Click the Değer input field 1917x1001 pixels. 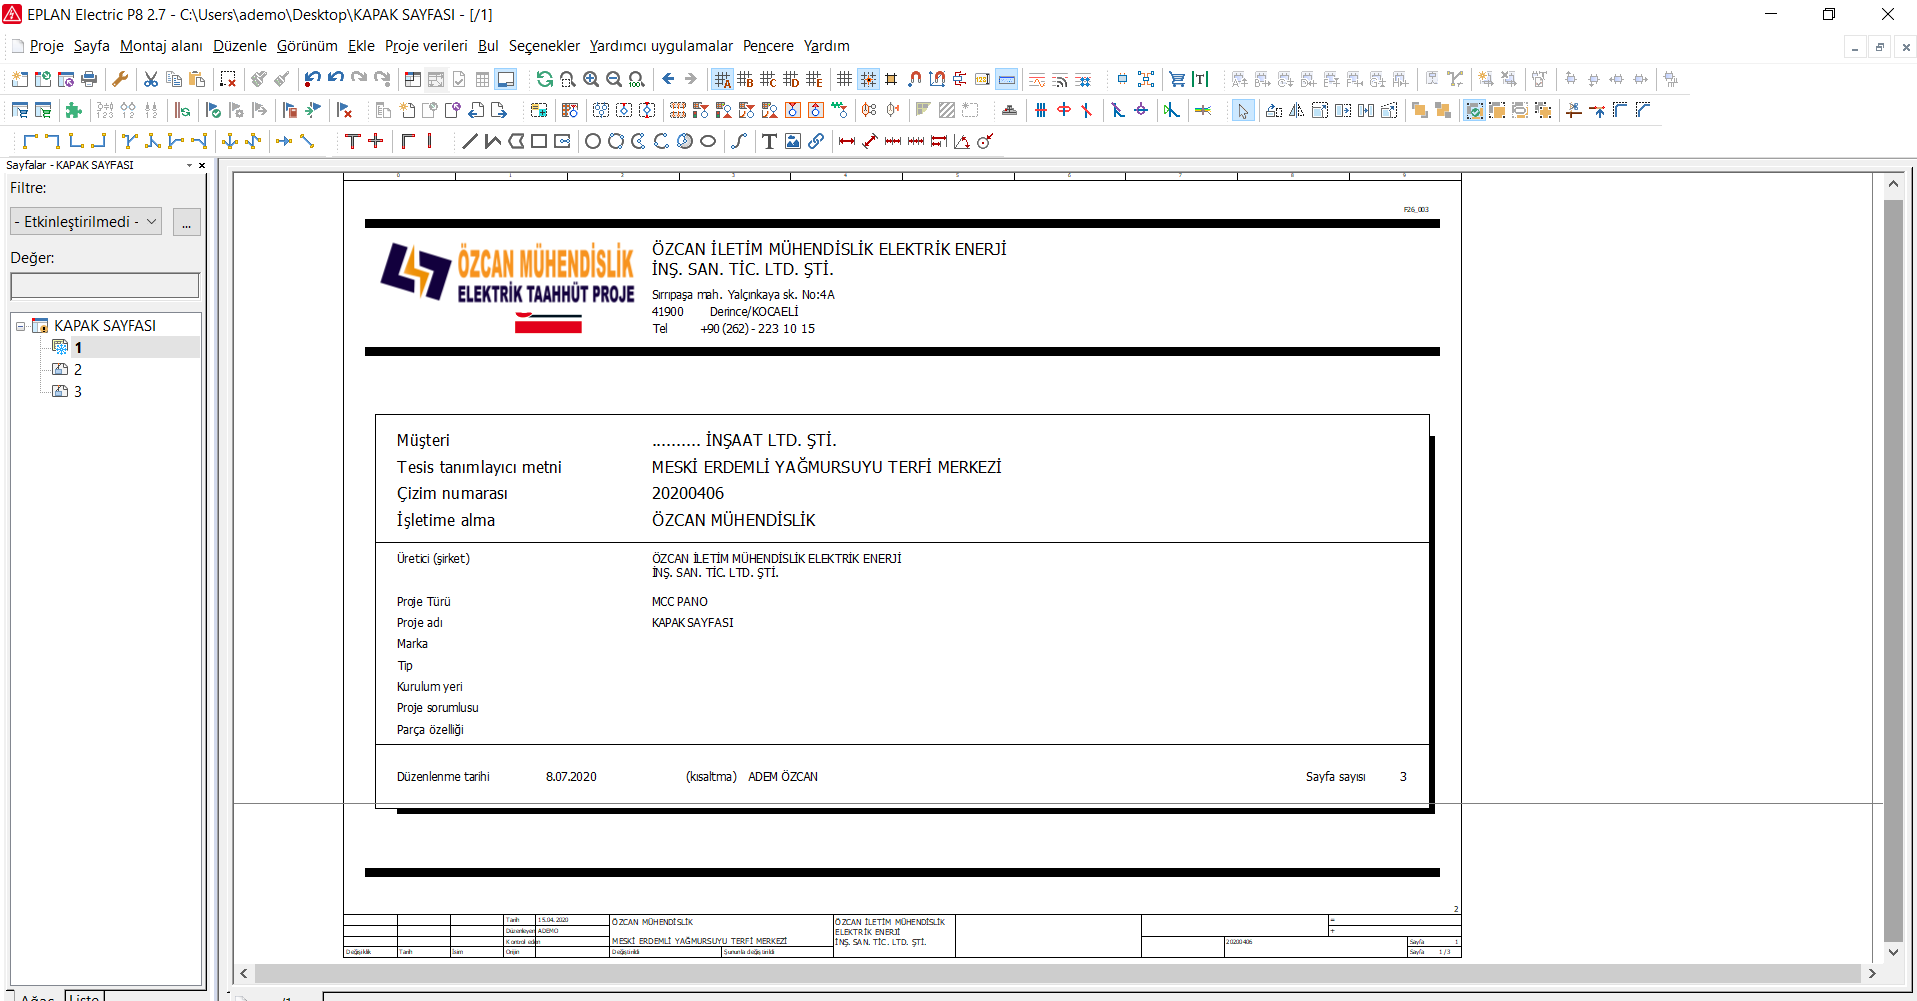105,286
